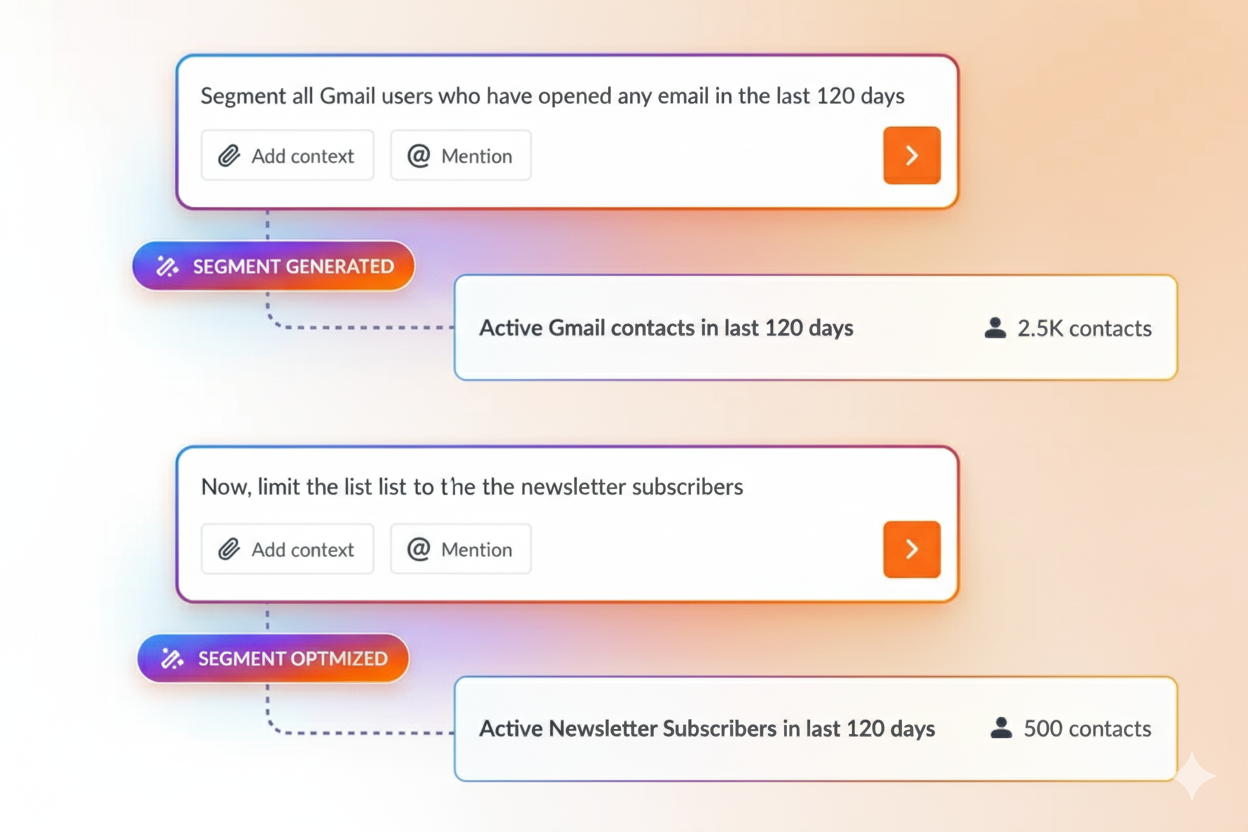Screen dimensions: 1248x832
Task: Click the contacts person icon showing 2.5K contacts
Action: (x=995, y=327)
